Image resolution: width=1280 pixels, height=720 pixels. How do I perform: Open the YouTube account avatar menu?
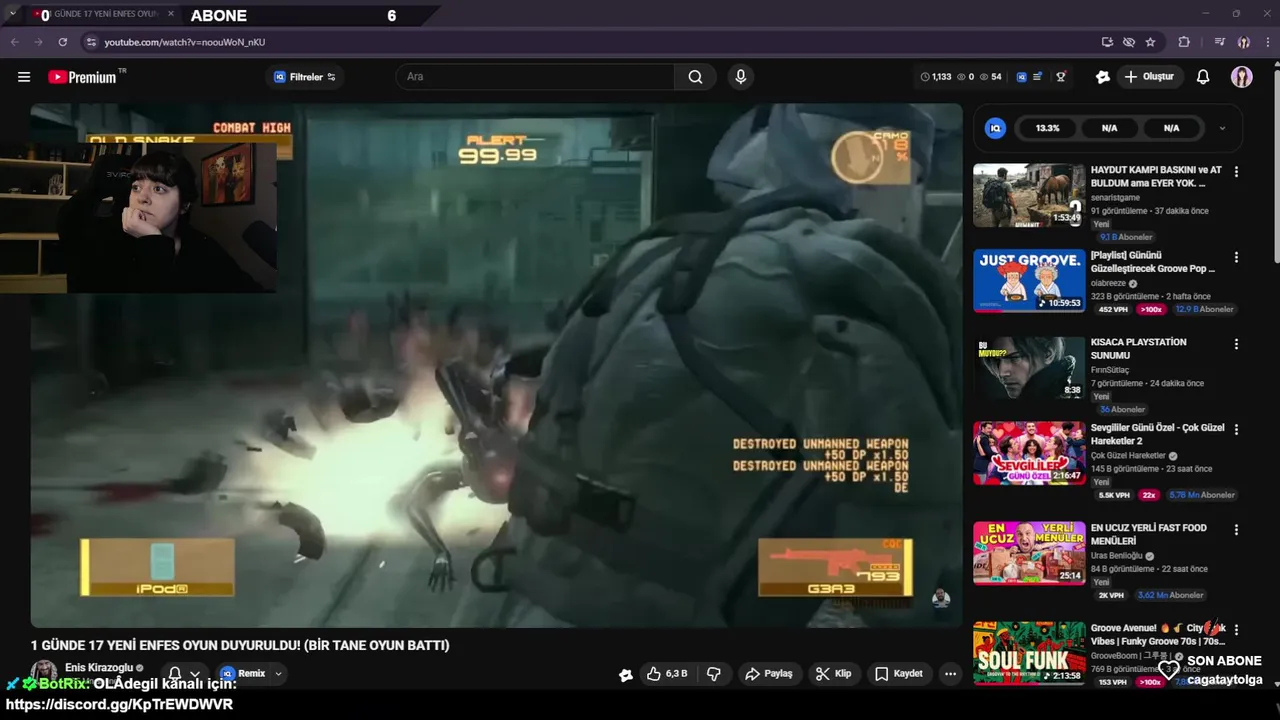pyautogui.click(x=1242, y=77)
